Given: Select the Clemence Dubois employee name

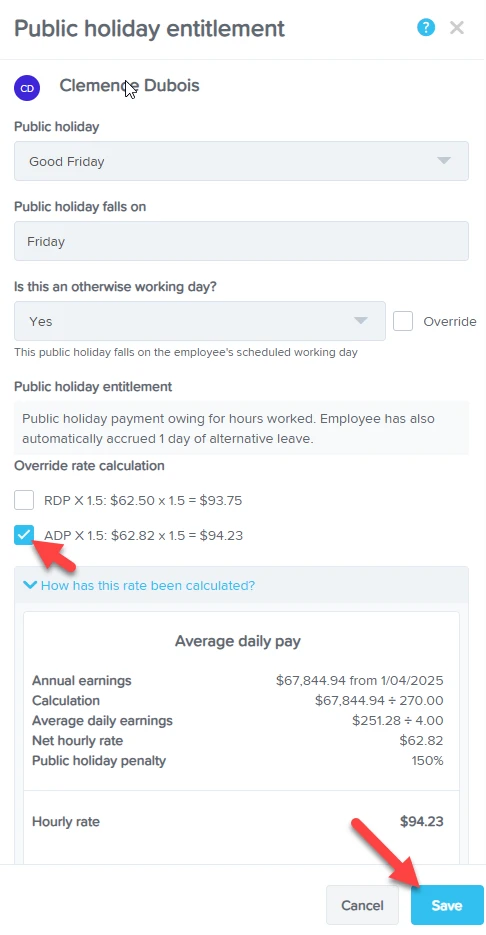Looking at the screenshot, I should [x=129, y=86].
